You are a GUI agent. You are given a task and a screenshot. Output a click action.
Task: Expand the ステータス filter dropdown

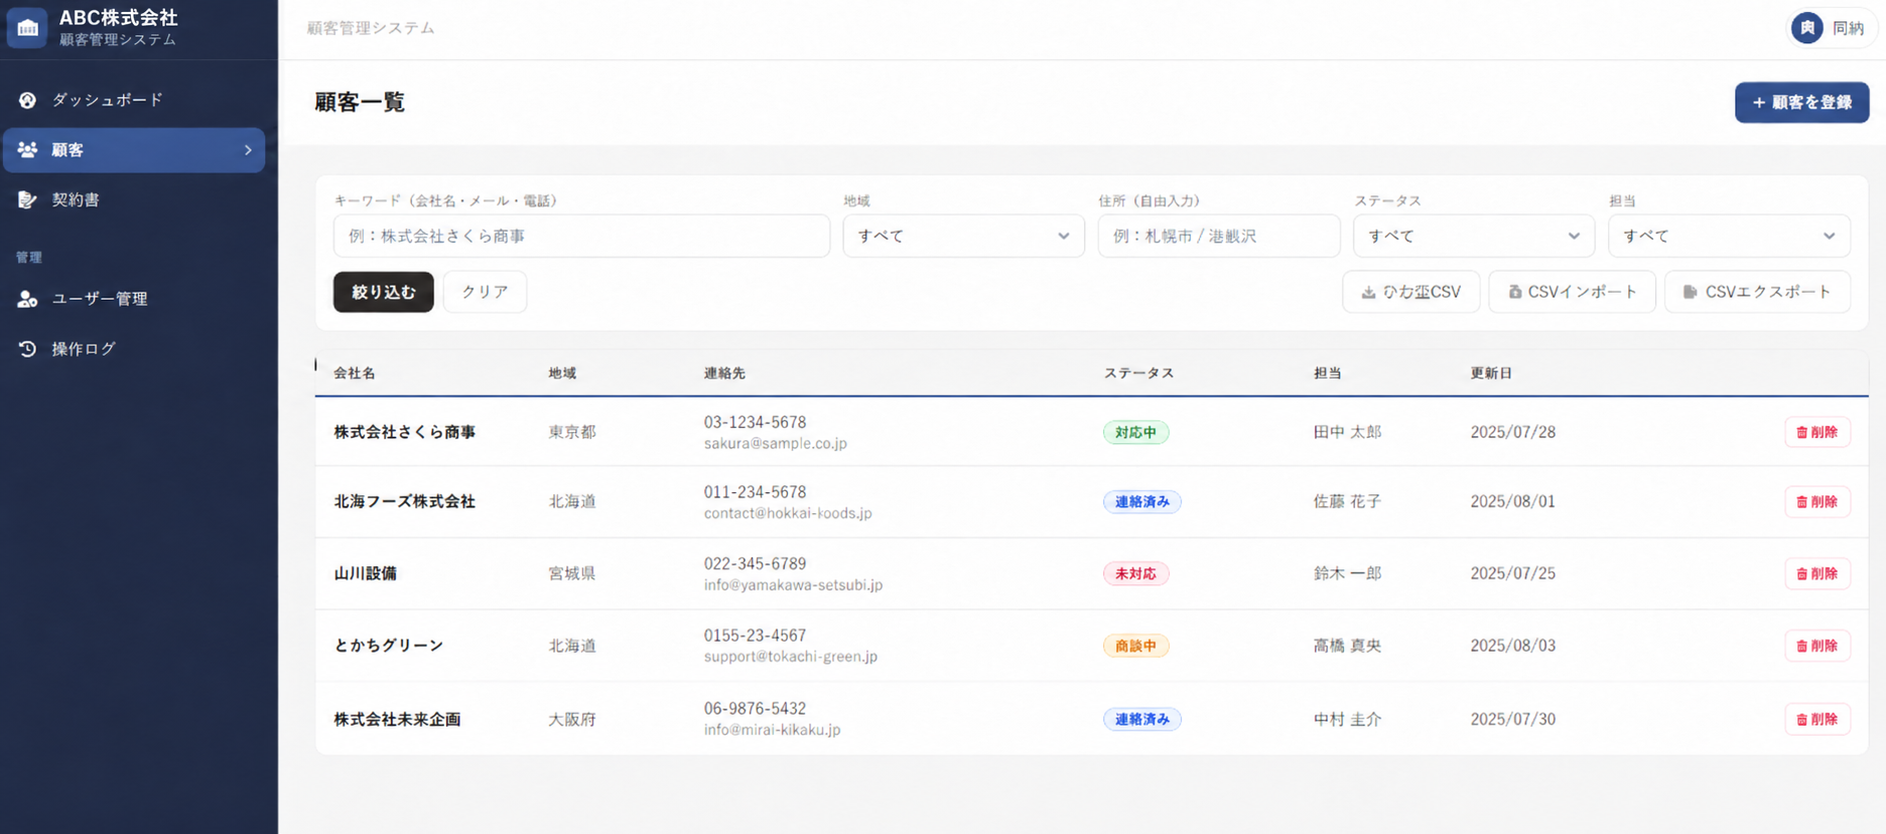pos(1473,236)
